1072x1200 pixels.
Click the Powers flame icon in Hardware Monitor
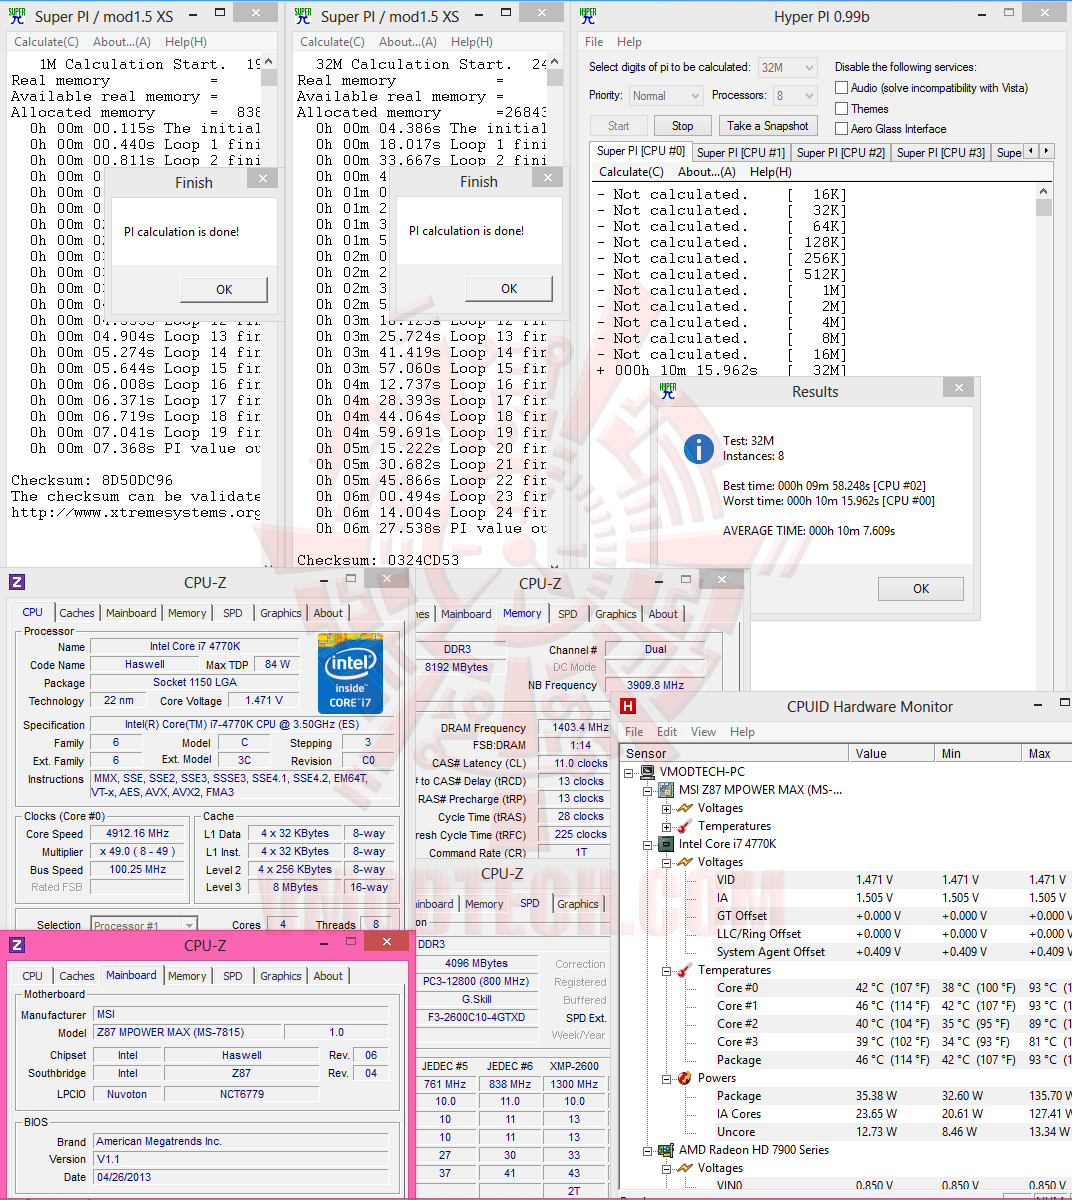(684, 1078)
